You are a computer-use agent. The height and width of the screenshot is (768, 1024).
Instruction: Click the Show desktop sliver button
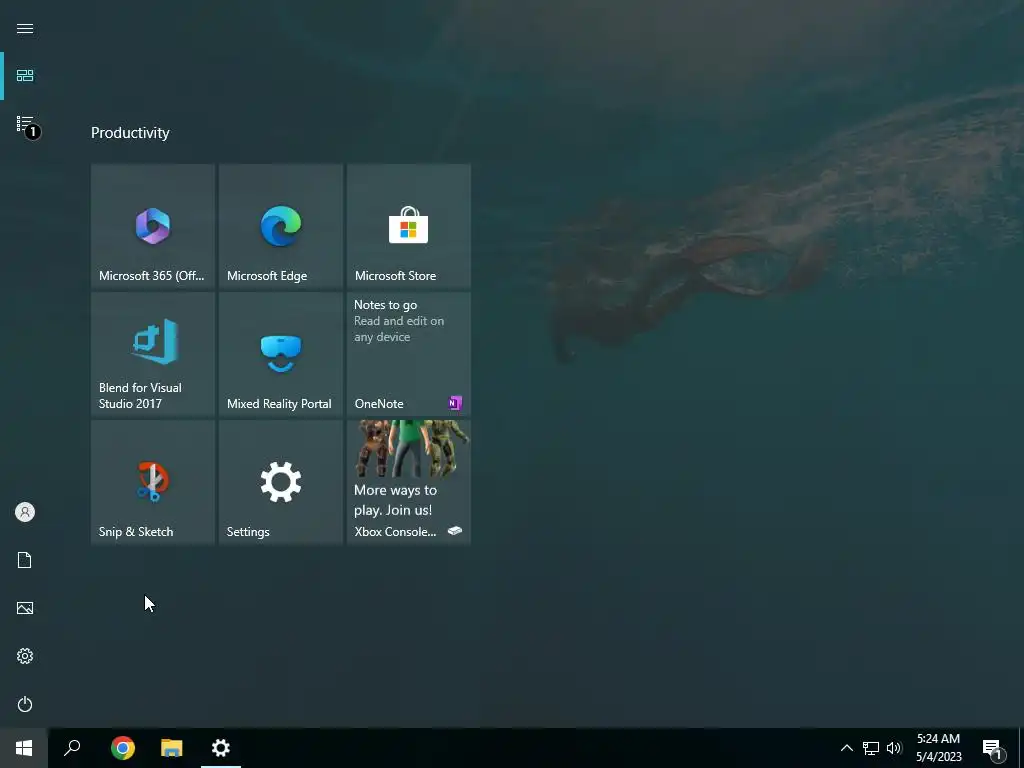click(x=1021, y=748)
